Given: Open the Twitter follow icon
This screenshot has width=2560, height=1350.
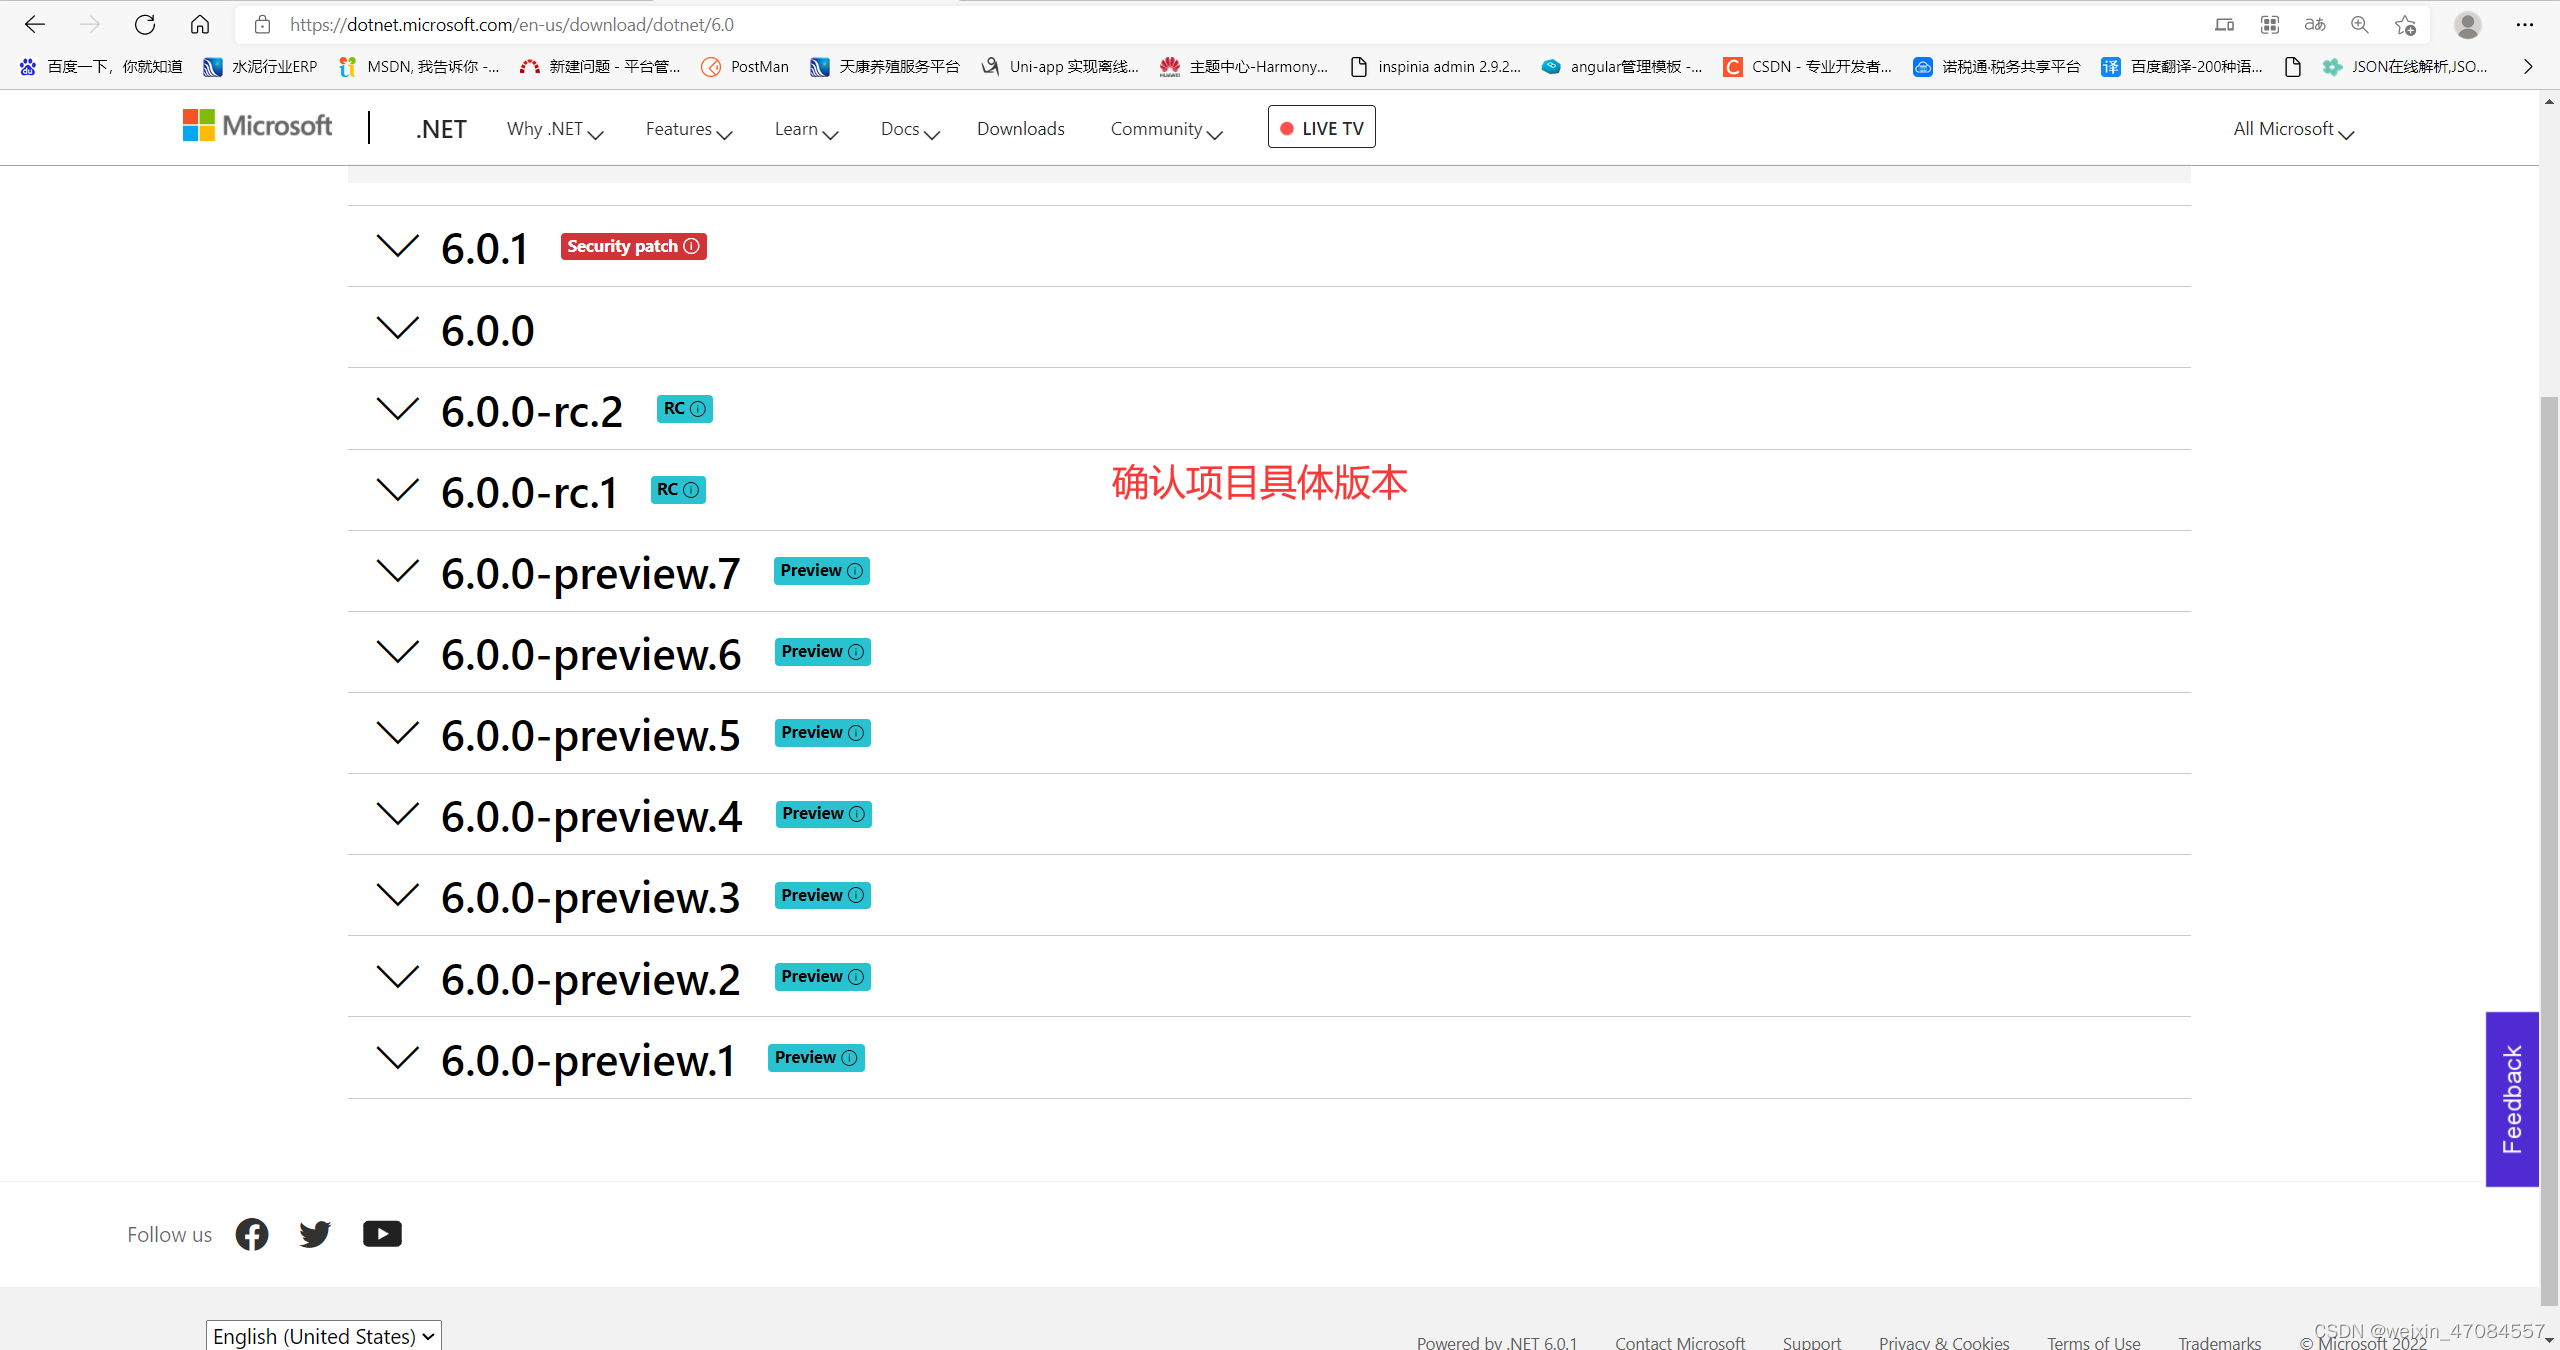Looking at the screenshot, I should click(x=314, y=1234).
